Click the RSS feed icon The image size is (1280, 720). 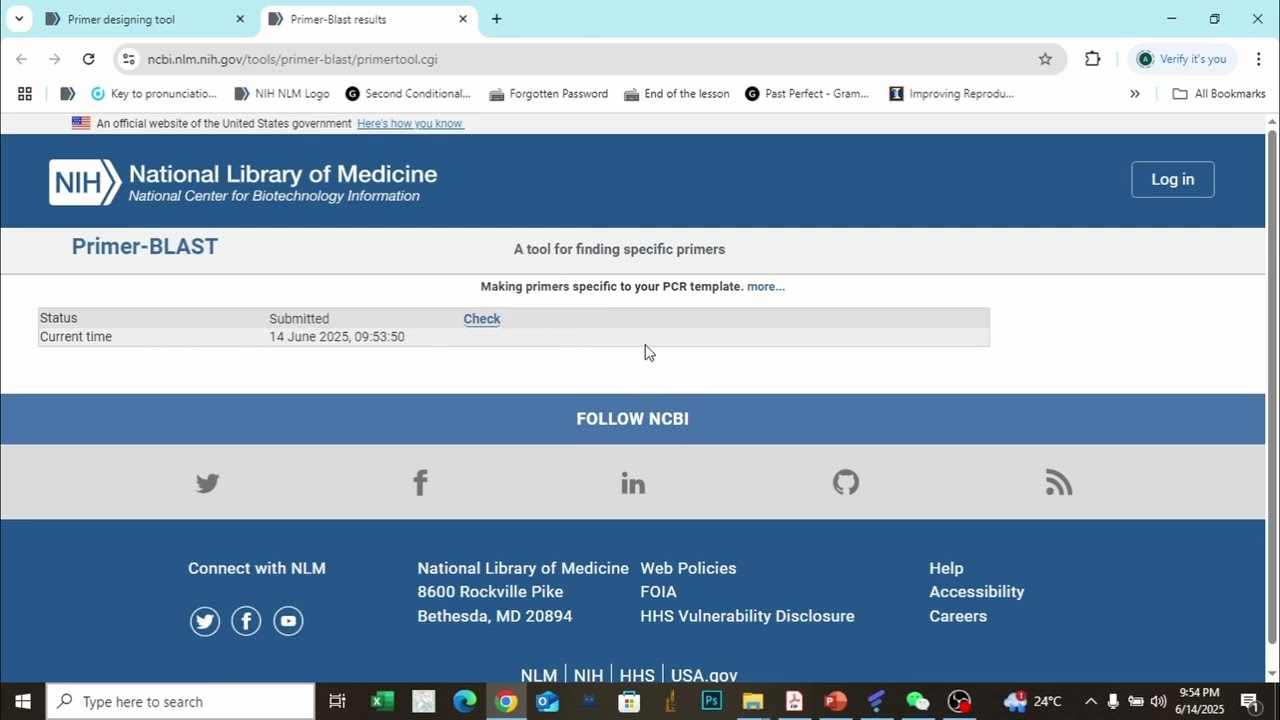1059,483
